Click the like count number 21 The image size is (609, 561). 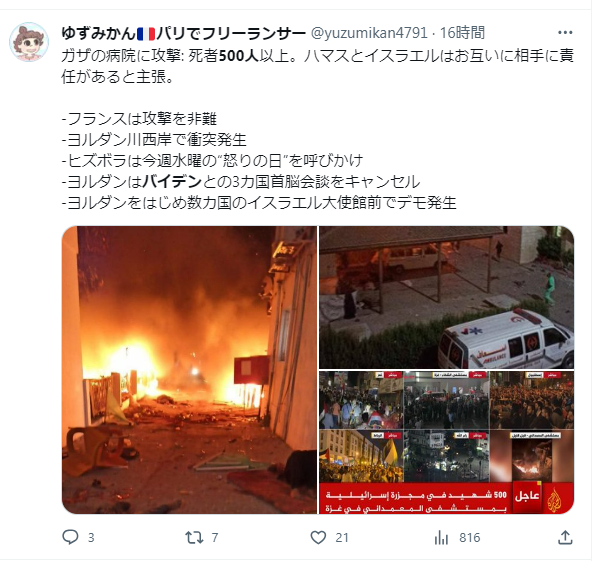point(342,538)
